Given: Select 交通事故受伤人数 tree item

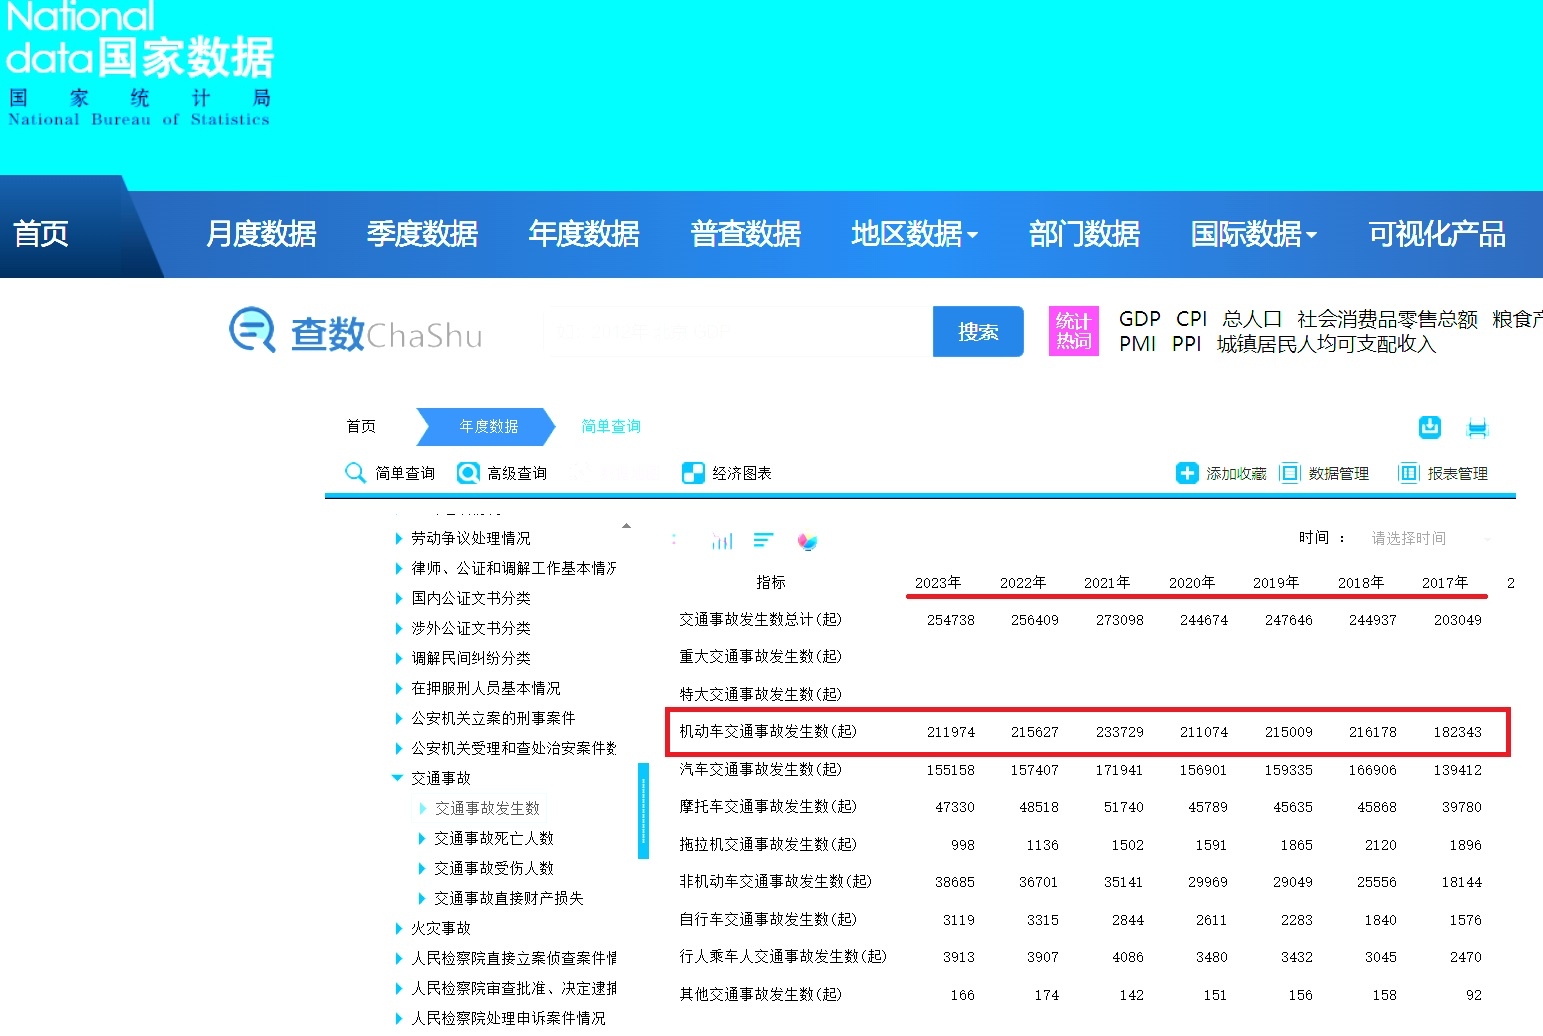Looking at the screenshot, I should (494, 868).
